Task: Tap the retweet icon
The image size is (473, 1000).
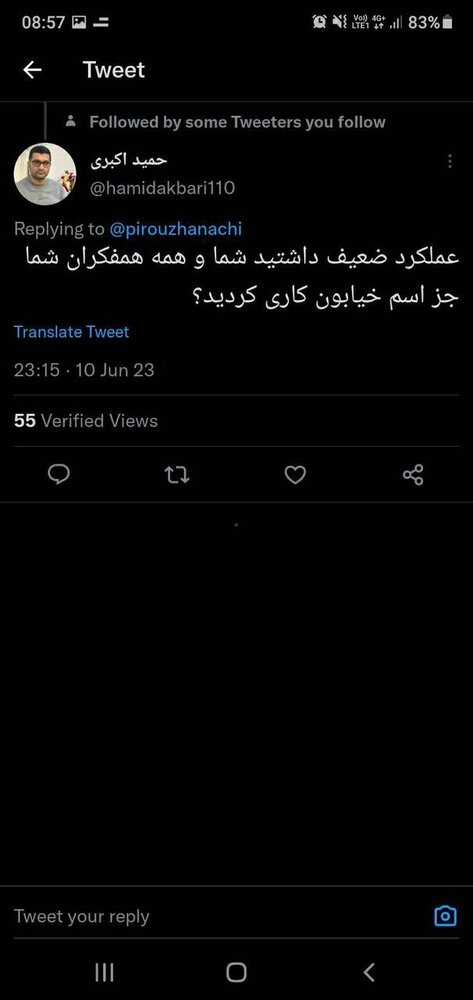Action: 177,474
